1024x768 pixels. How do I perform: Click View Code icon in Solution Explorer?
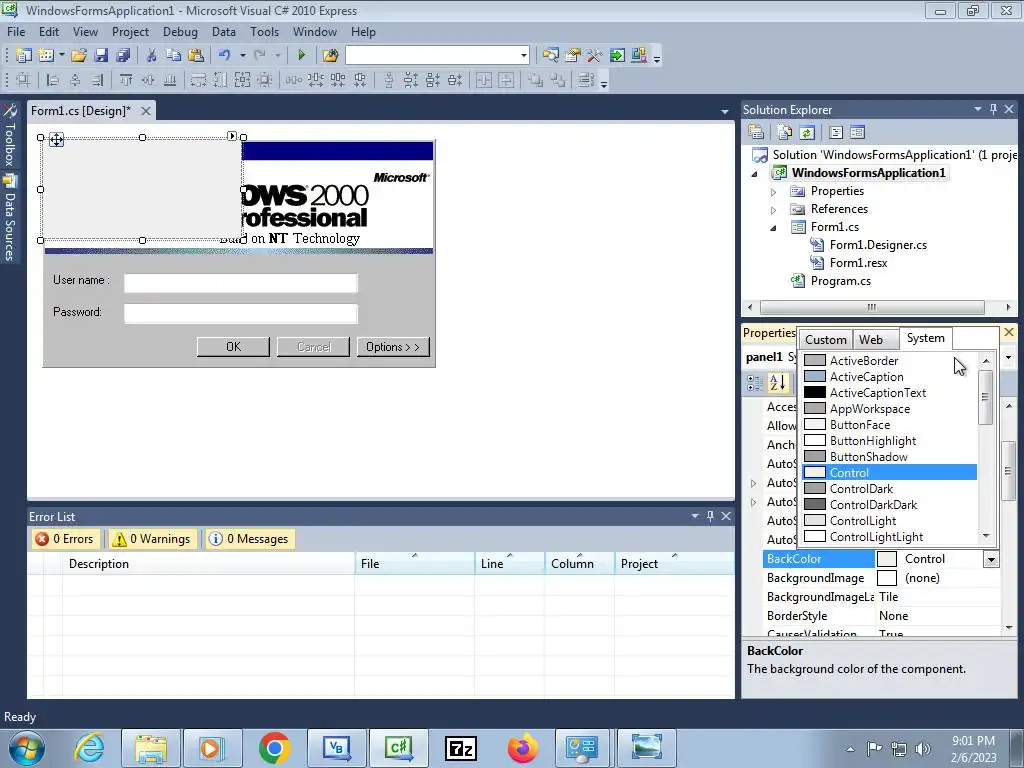836,133
